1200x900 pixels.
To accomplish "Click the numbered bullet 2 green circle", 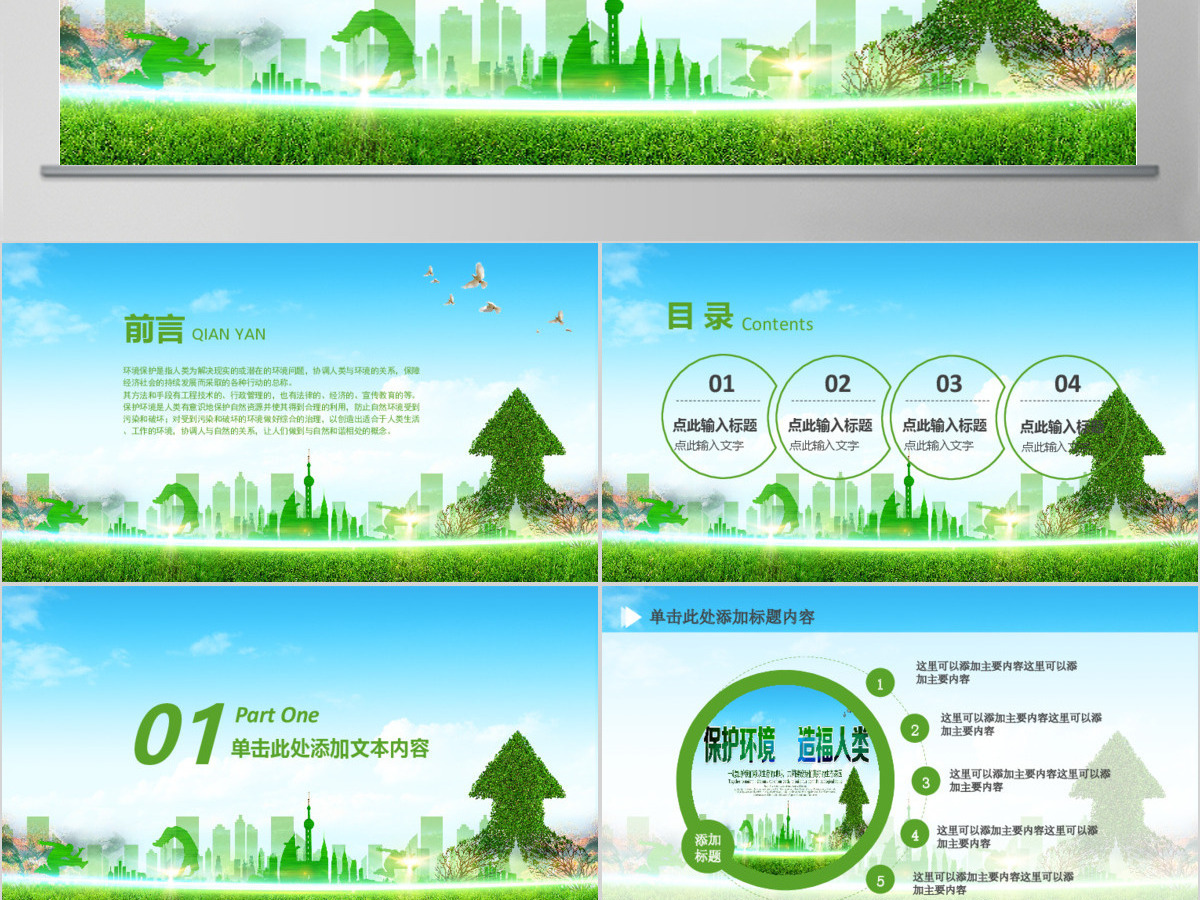I will (915, 730).
